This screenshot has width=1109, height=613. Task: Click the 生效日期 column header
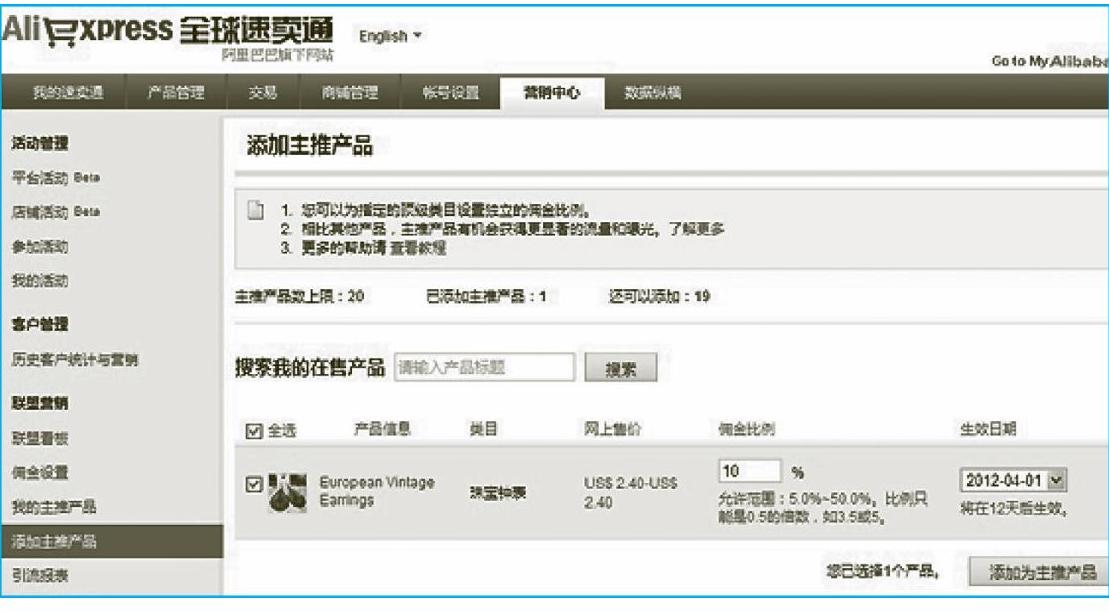(988, 428)
